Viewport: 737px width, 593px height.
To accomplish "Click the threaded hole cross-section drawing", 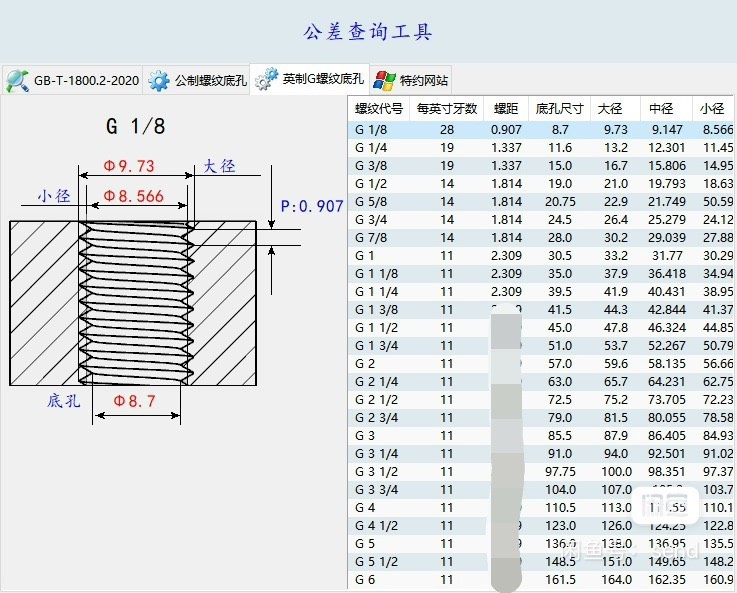I will (x=133, y=303).
